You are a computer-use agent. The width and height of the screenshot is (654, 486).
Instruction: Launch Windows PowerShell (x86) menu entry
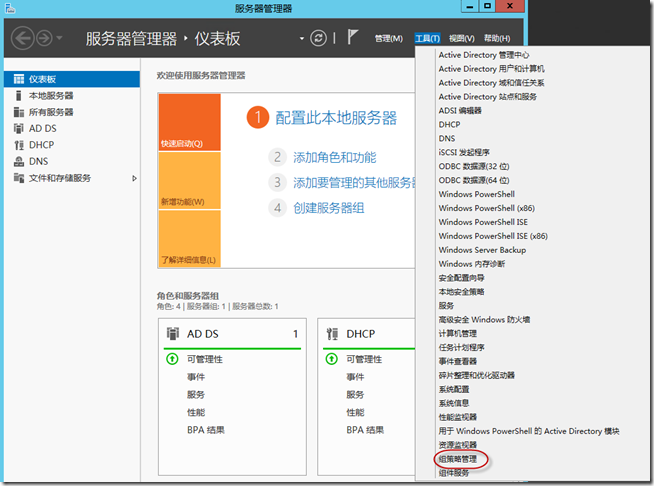coord(486,208)
